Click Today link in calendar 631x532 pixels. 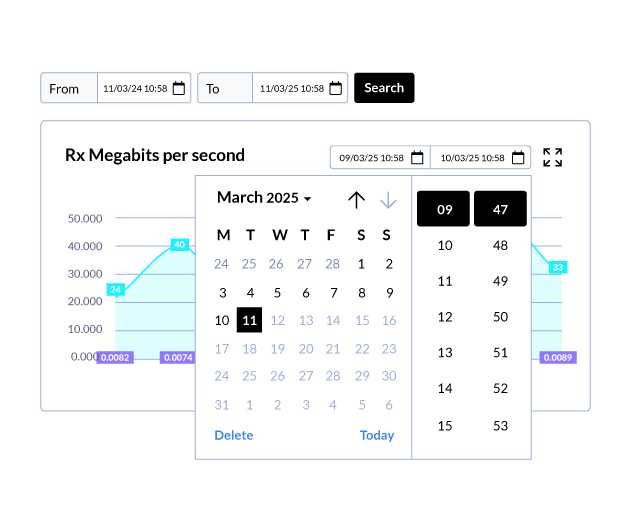coord(377,435)
